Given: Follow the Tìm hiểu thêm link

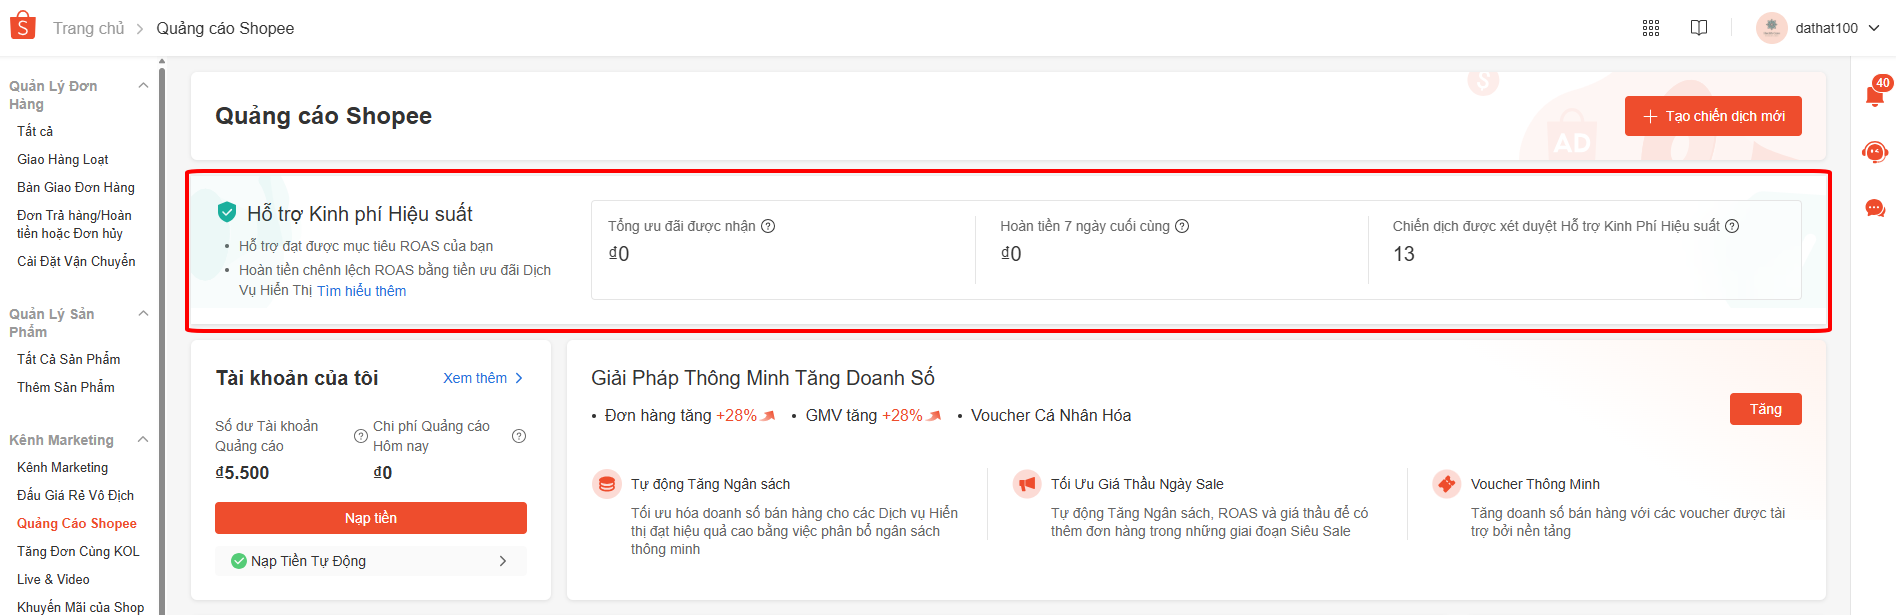Looking at the screenshot, I should click(x=361, y=291).
